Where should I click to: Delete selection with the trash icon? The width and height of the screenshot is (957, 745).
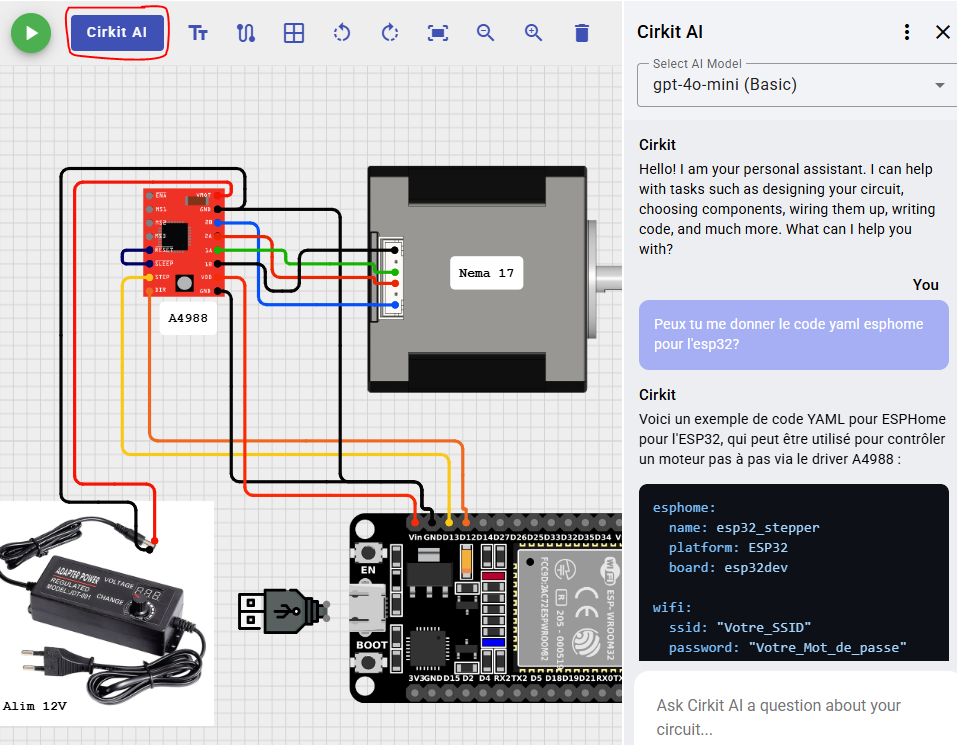click(x=582, y=32)
